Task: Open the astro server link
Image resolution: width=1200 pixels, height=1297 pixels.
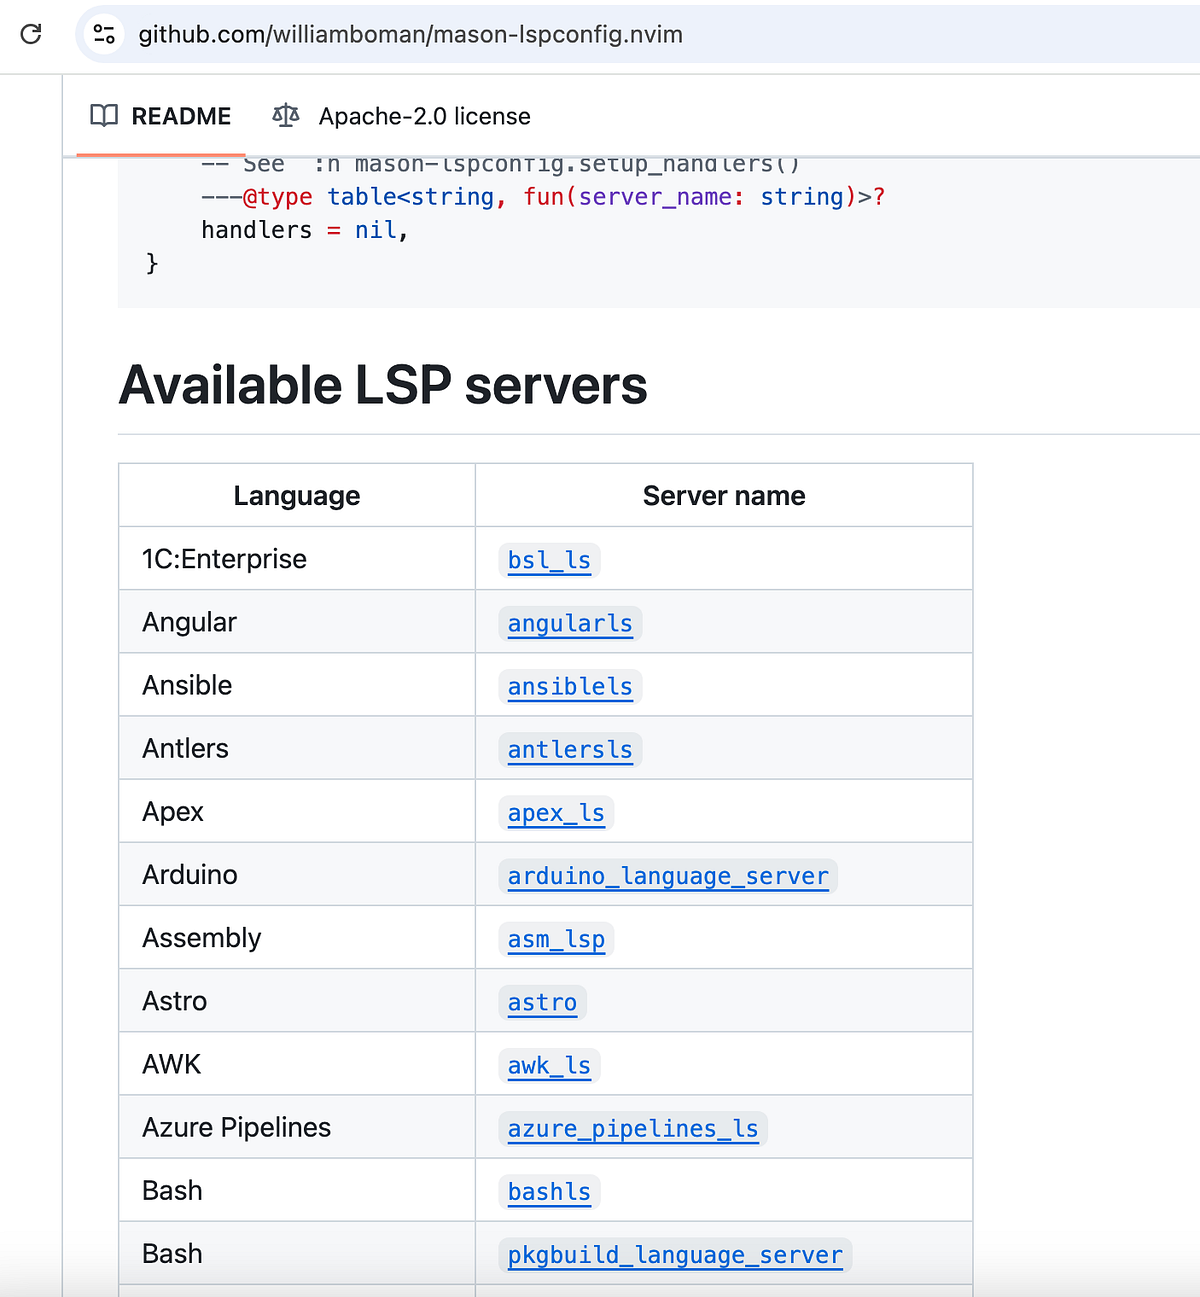Action: click(541, 1003)
